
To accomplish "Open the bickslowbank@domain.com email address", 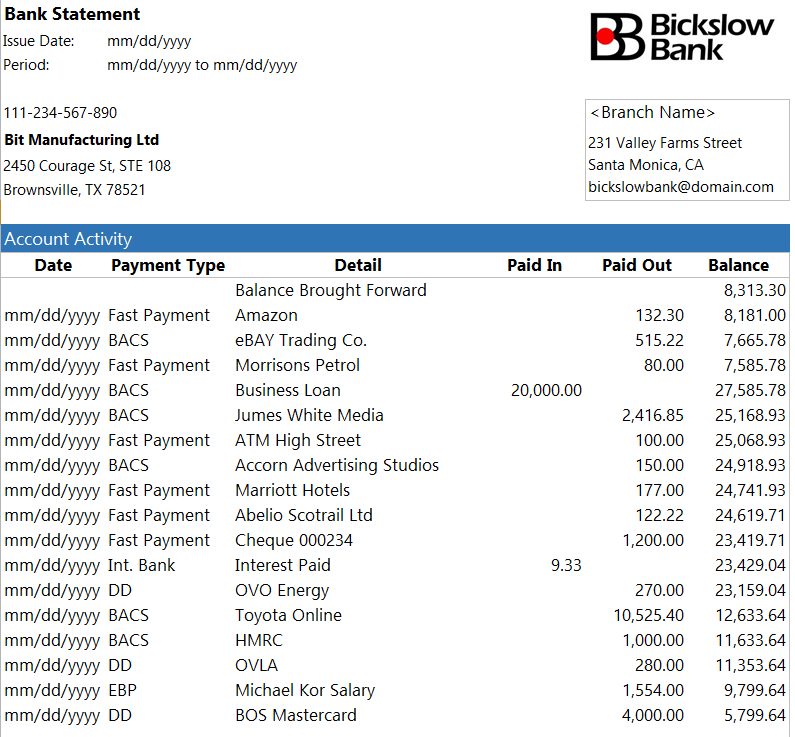I will pyautogui.click(x=680, y=187).
